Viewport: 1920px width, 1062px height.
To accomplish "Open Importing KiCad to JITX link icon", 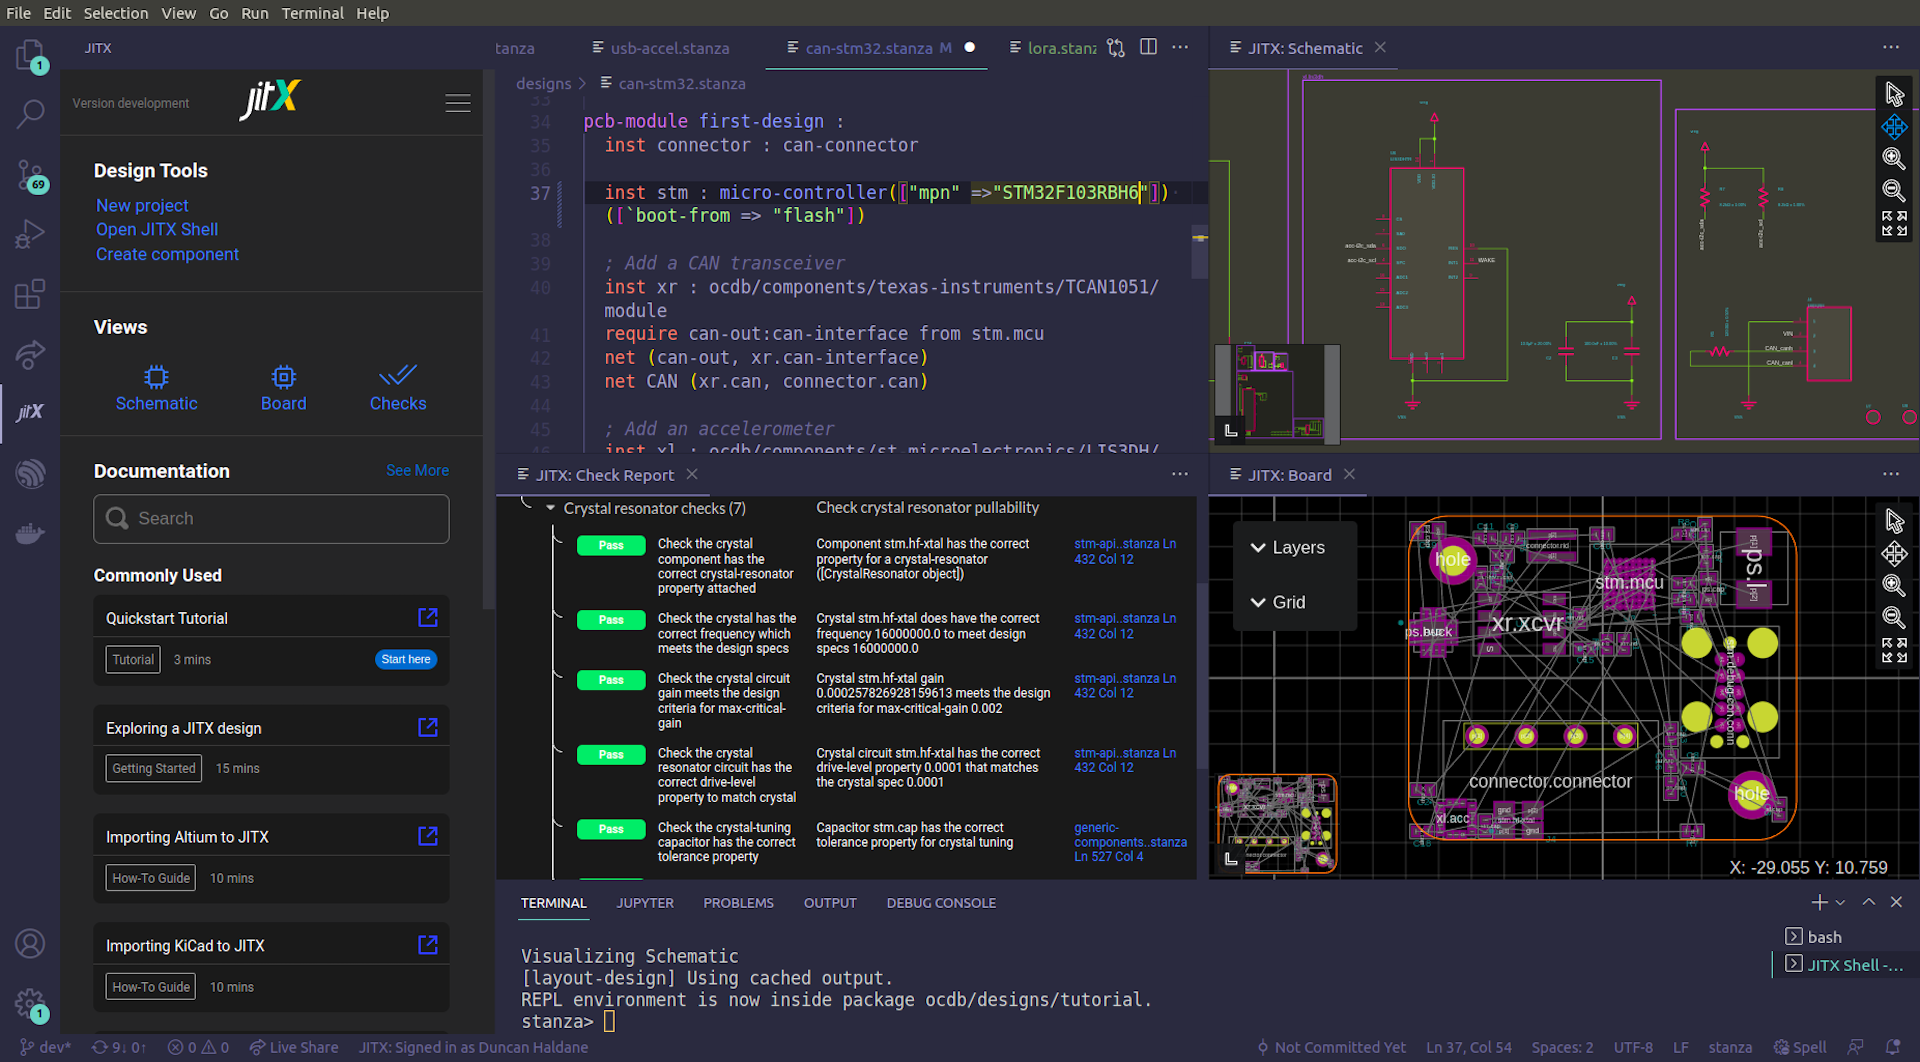I will click(428, 945).
